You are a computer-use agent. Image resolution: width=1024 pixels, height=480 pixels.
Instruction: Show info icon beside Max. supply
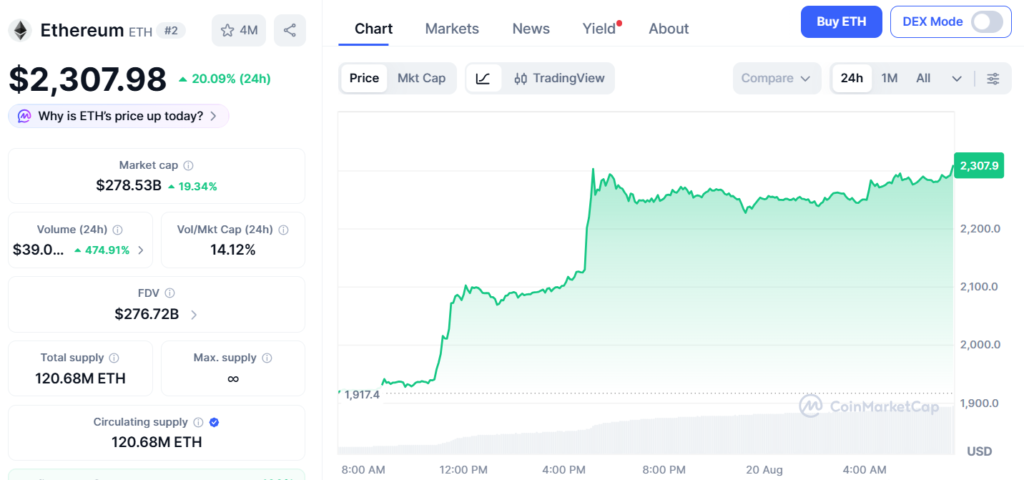point(267,358)
